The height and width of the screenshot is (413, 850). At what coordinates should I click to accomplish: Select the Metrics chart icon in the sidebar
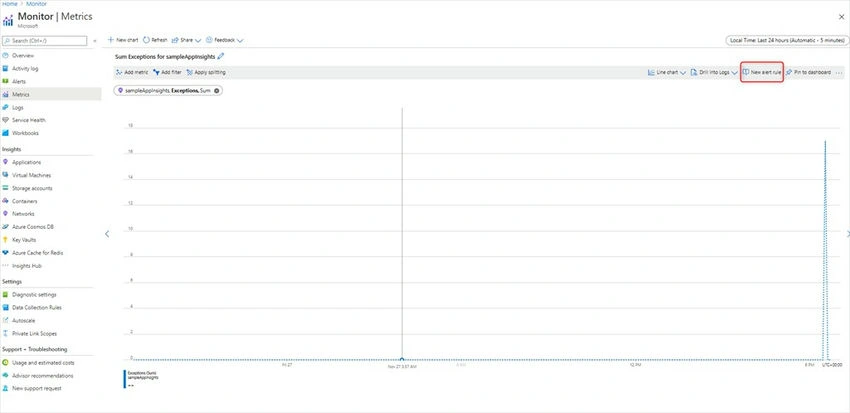click(6, 94)
